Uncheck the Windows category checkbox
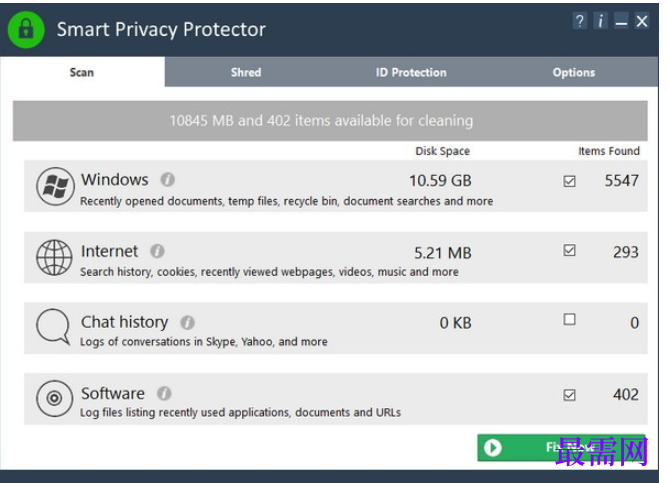The image size is (667, 483). [x=569, y=181]
